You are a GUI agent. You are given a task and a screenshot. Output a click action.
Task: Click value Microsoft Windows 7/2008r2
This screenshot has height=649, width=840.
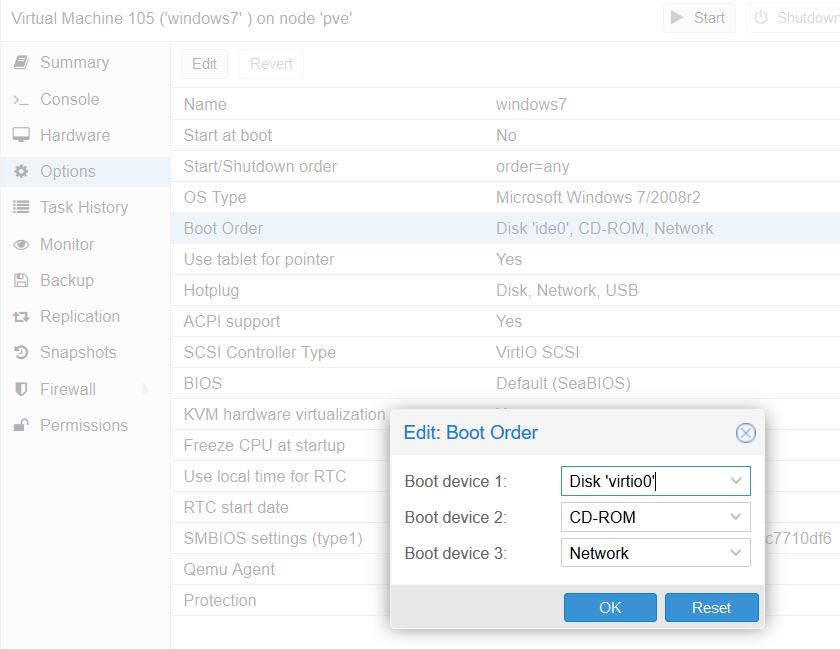pyautogui.click(x=598, y=197)
